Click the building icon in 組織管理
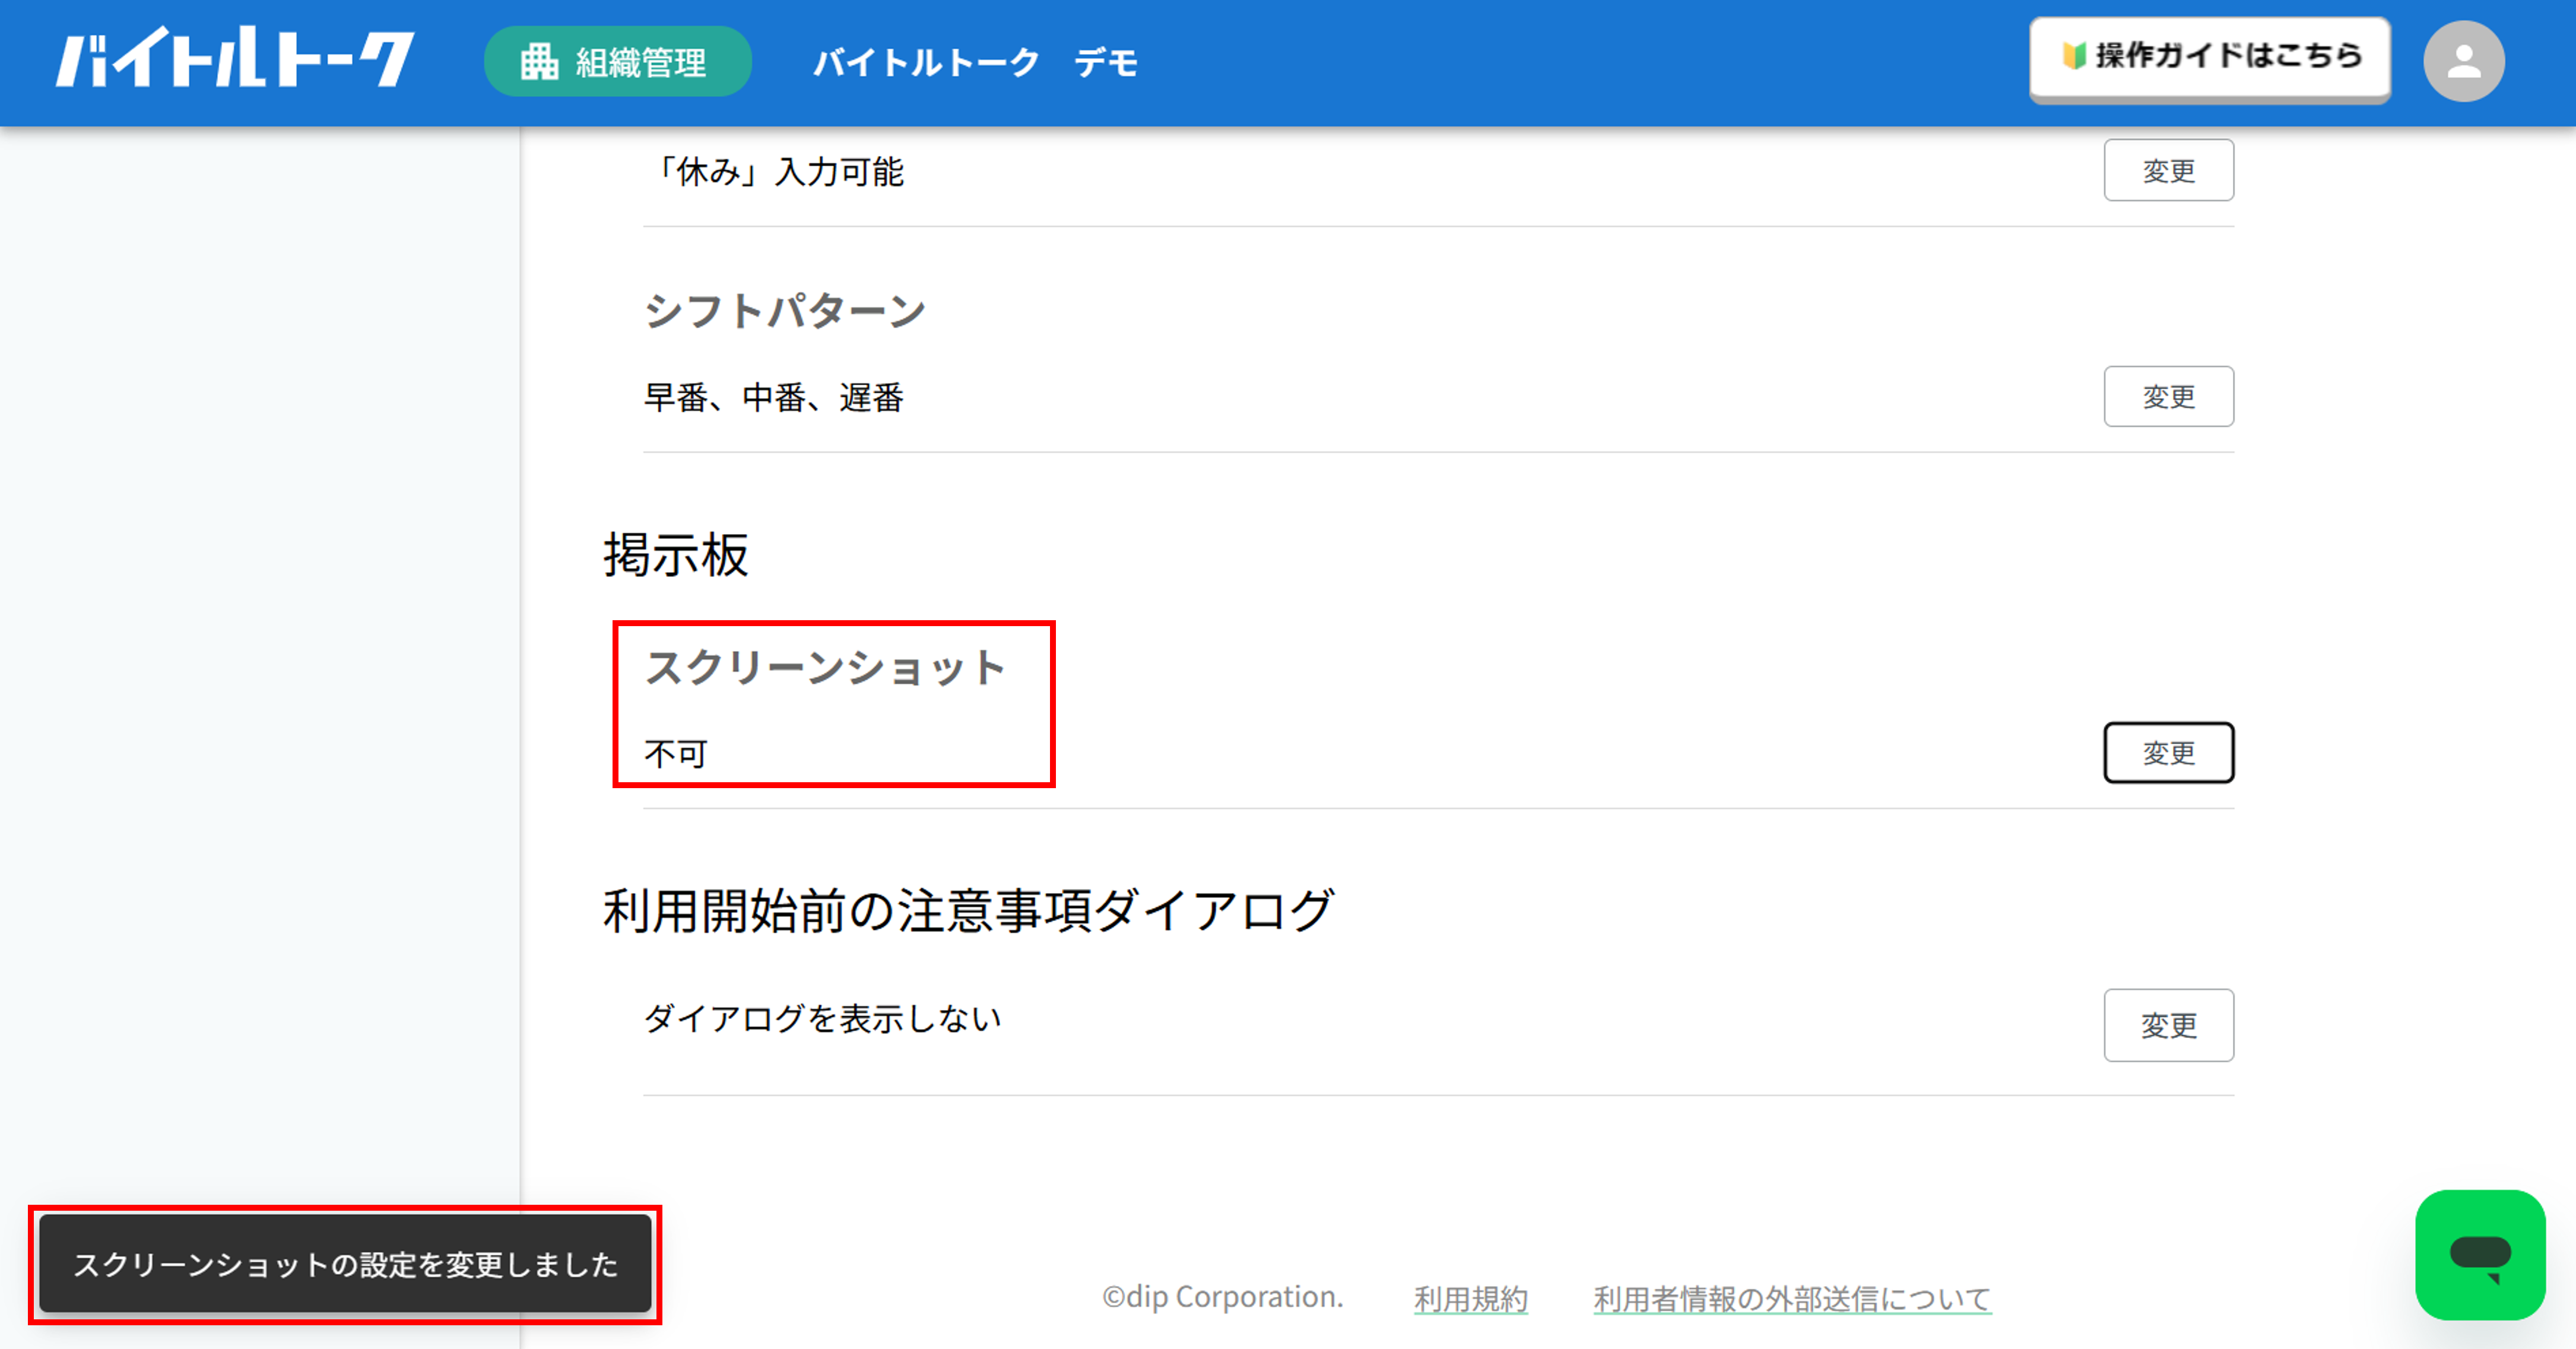The image size is (2576, 1349). pos(539,62)
